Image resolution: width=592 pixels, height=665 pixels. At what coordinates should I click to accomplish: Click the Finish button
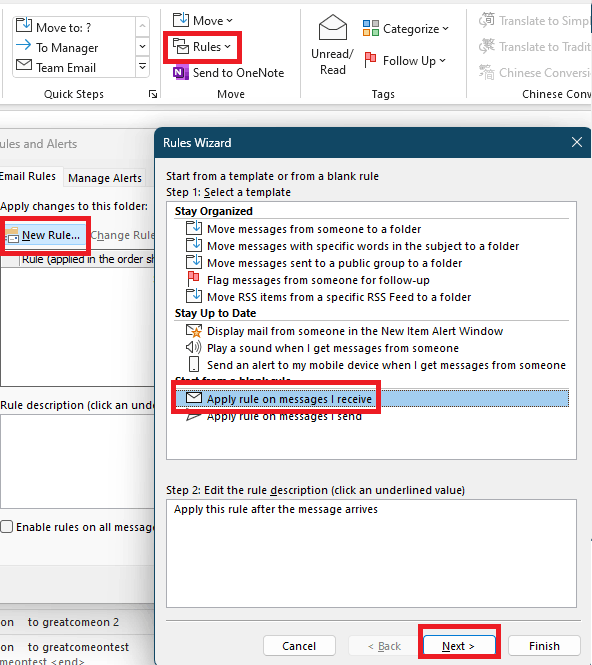[544, 646]
